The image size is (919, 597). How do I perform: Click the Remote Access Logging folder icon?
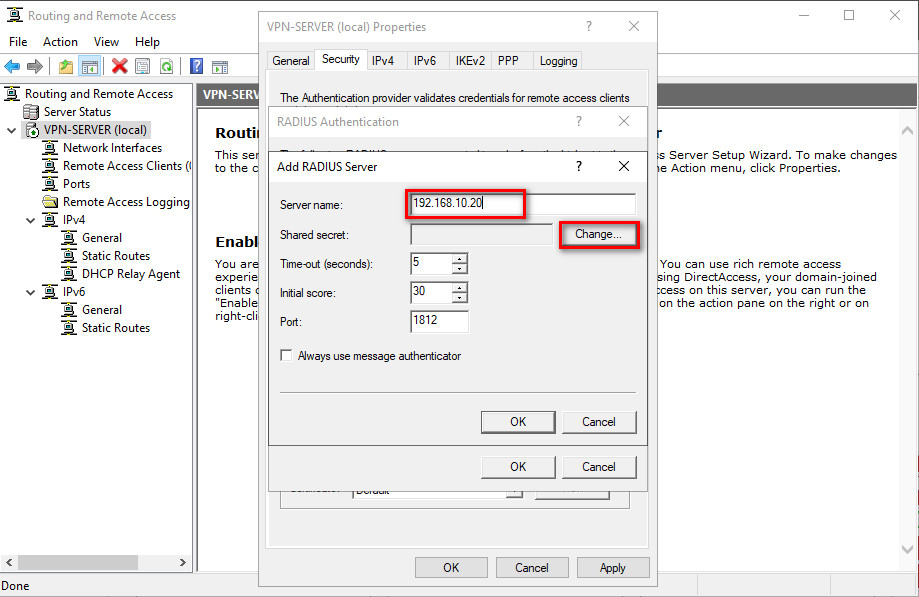point(51,202)
